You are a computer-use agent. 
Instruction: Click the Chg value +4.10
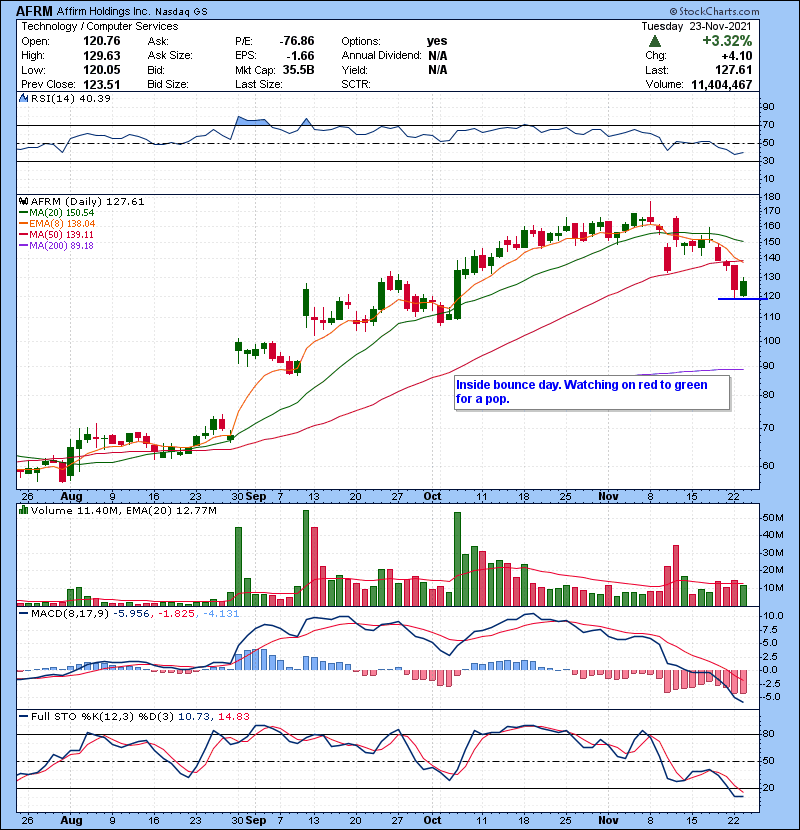click(736, 56)
